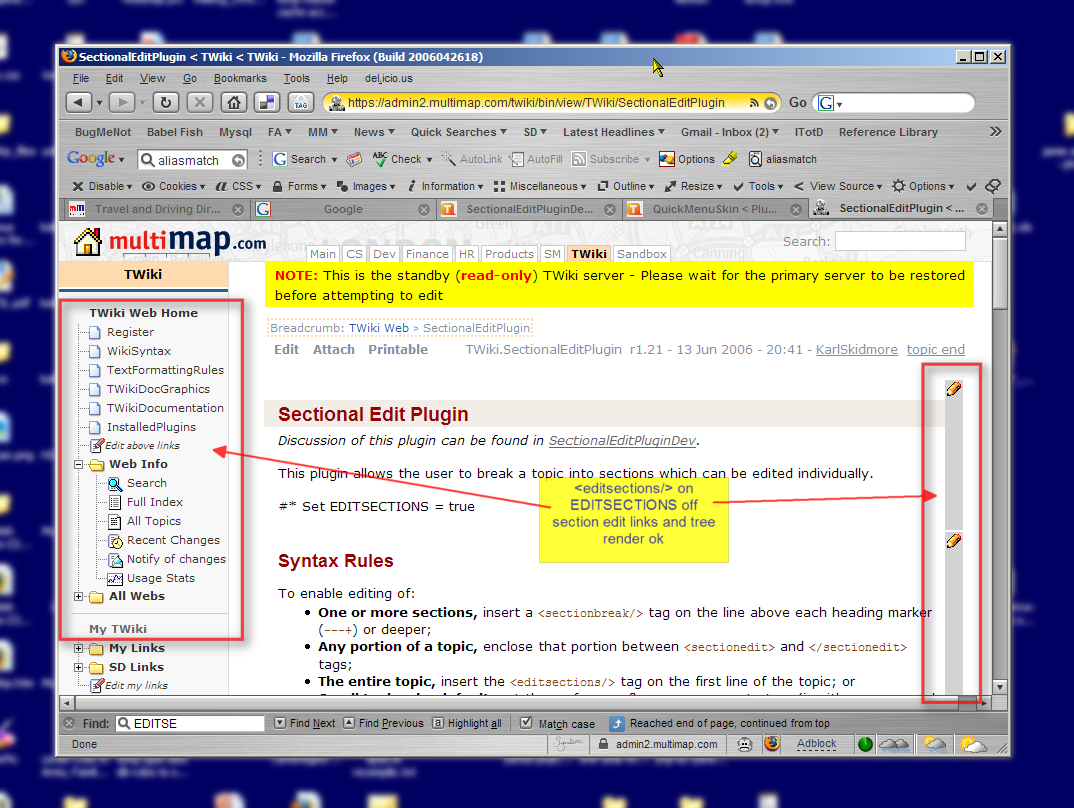Click the Find text field with EDITSE
This screenshot has width=1074, height=808.
coord(190,723)
